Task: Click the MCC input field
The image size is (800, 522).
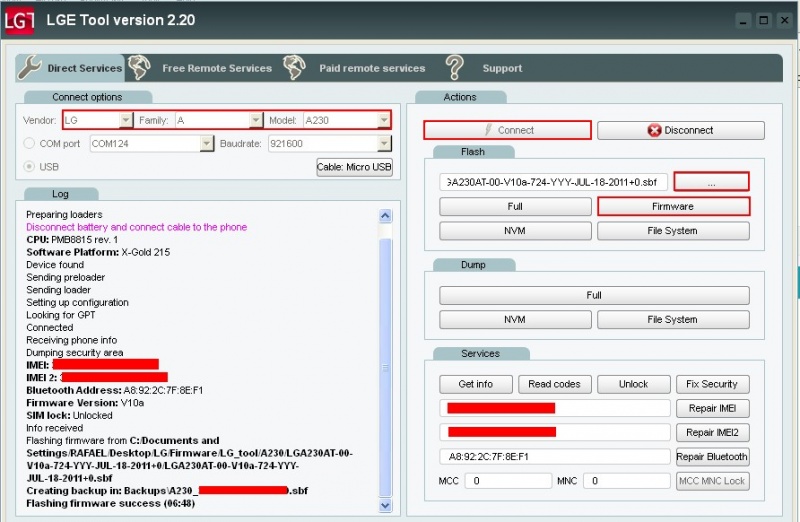Action: tap(508, 481)
